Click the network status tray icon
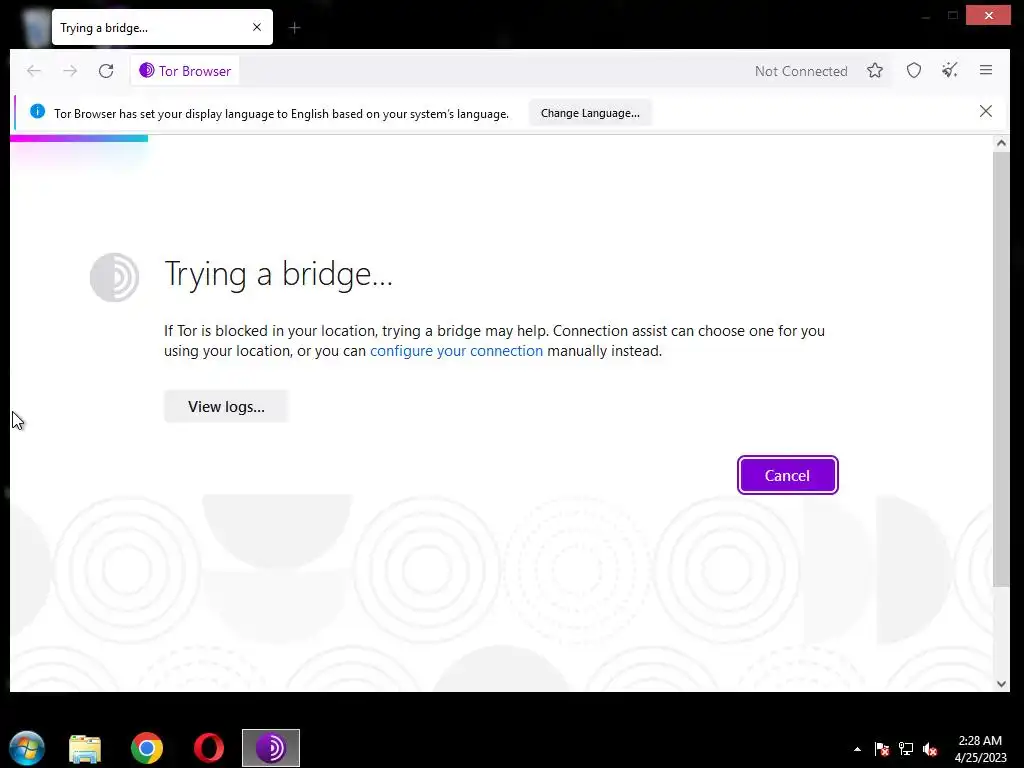The width and height of the screenshot is (1024, 768). pyautogui.click(x=906, y=748)
